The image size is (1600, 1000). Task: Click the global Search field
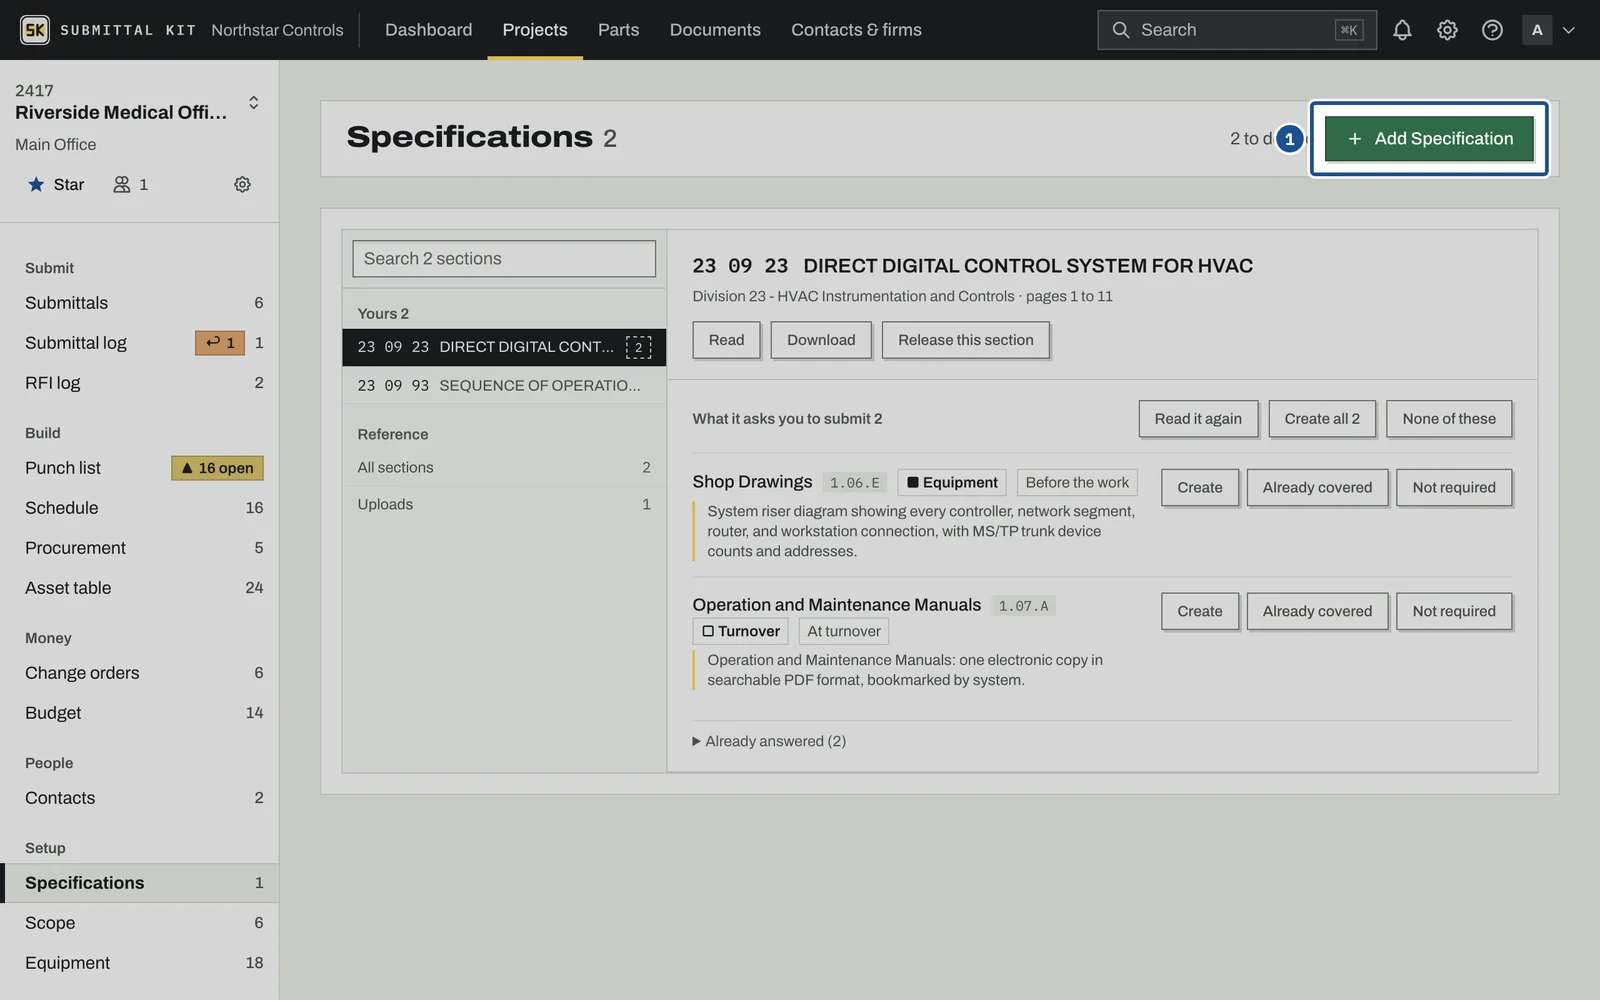1237,30
